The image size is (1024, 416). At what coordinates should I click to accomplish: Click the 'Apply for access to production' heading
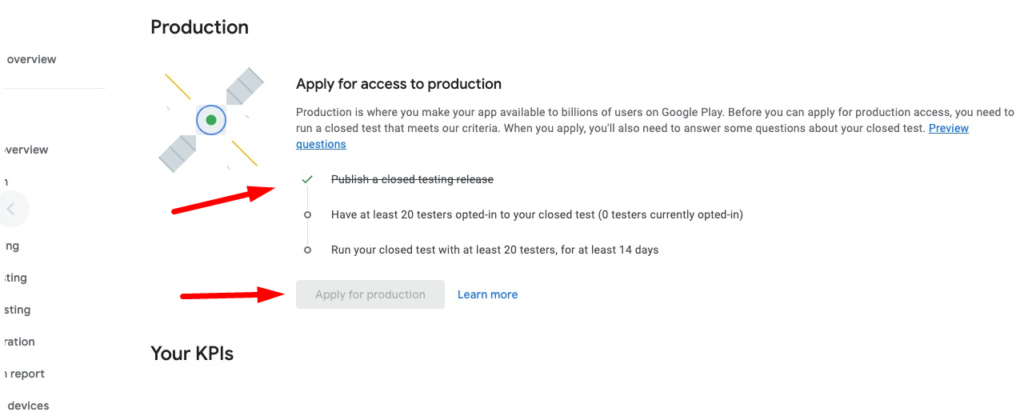point(398,84)
